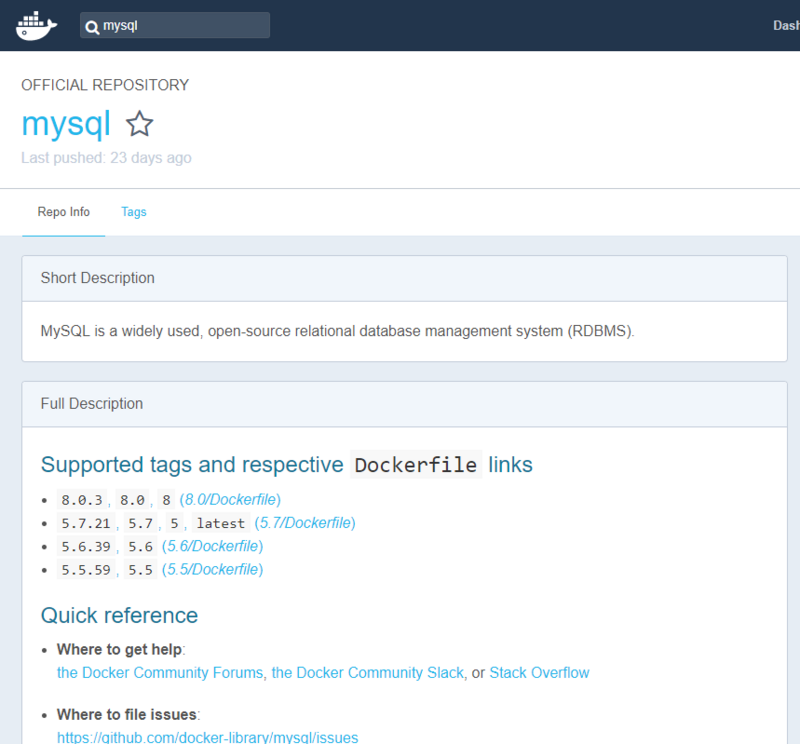Visit the Docker Community Slack link
This screenshot has height=744, width=800.
(x=367, y=673)
